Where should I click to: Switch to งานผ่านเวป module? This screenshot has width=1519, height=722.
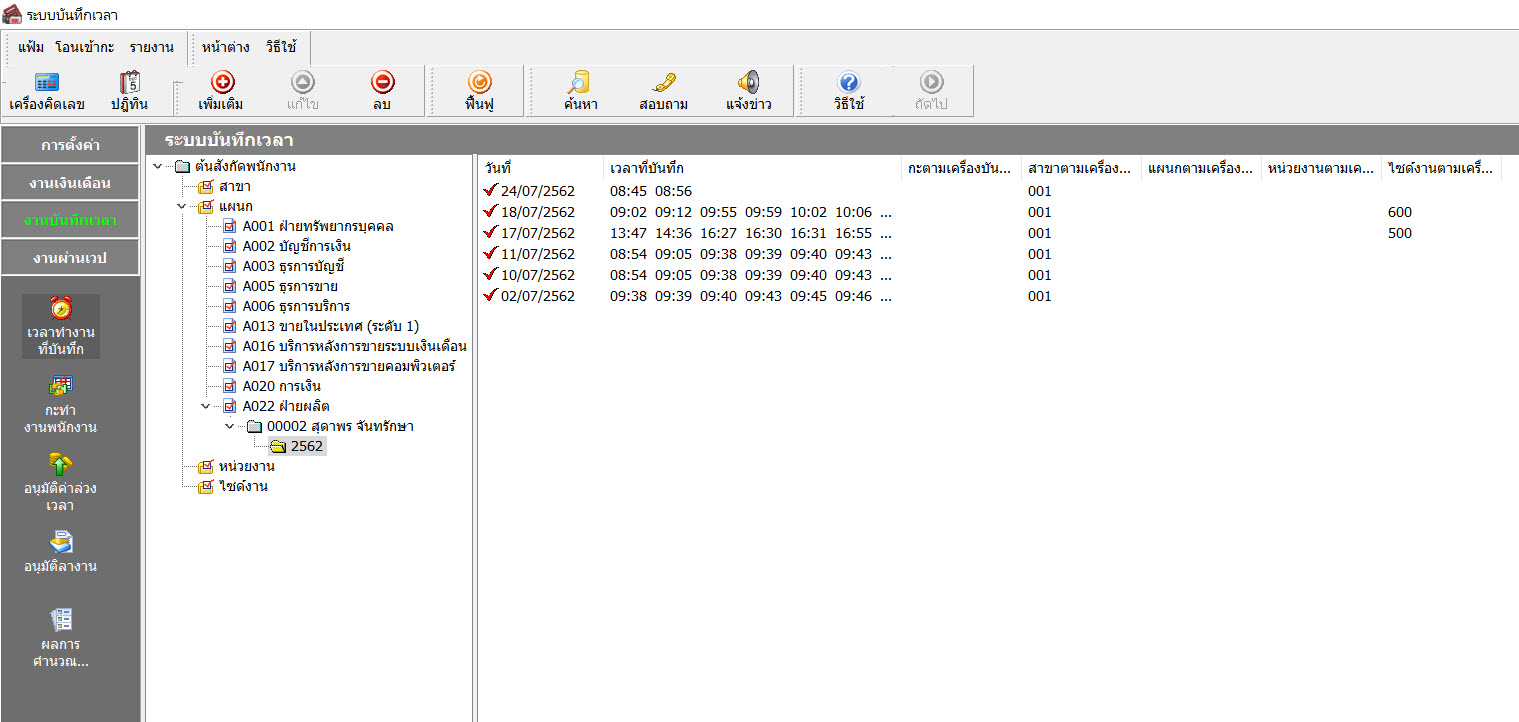coord(70,258)
